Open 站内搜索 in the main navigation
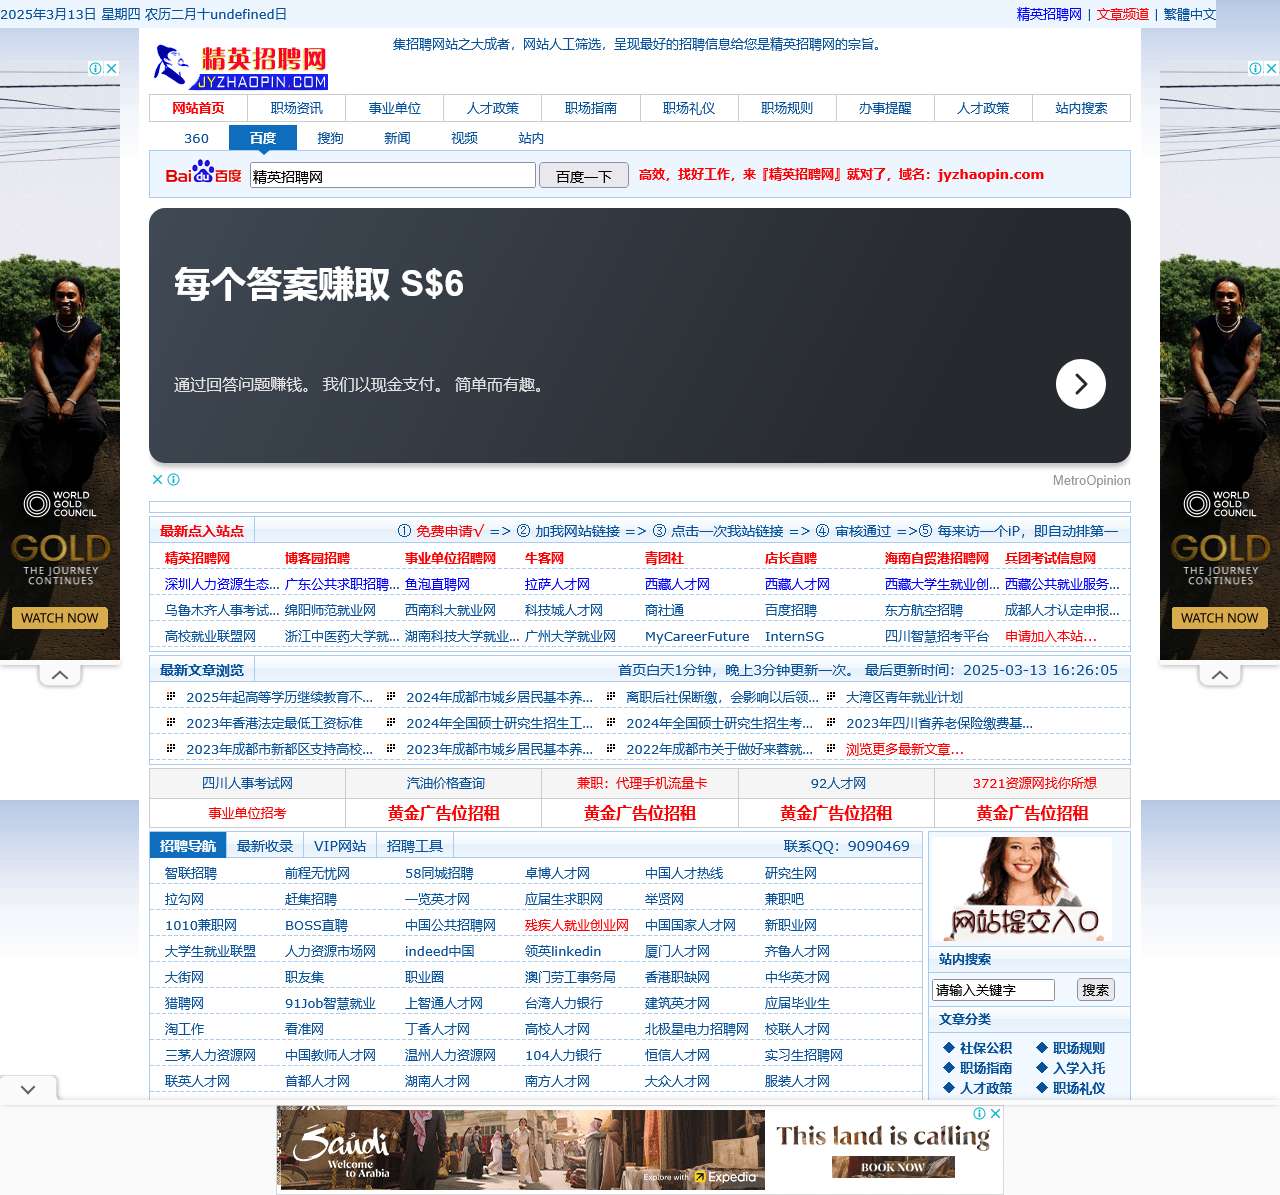This screenshot has height=1195, width=1280. pyautogui.click(x=1081, y=108)
